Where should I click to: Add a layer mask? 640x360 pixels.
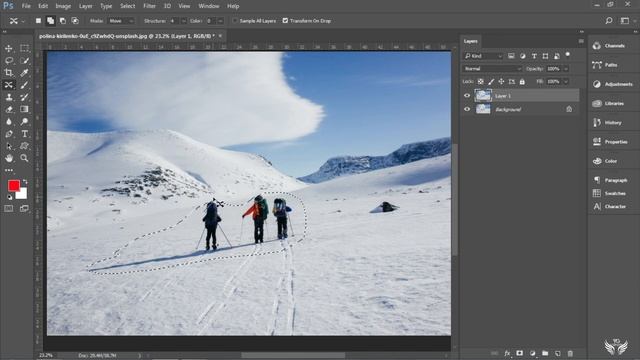tap(520, 353)
